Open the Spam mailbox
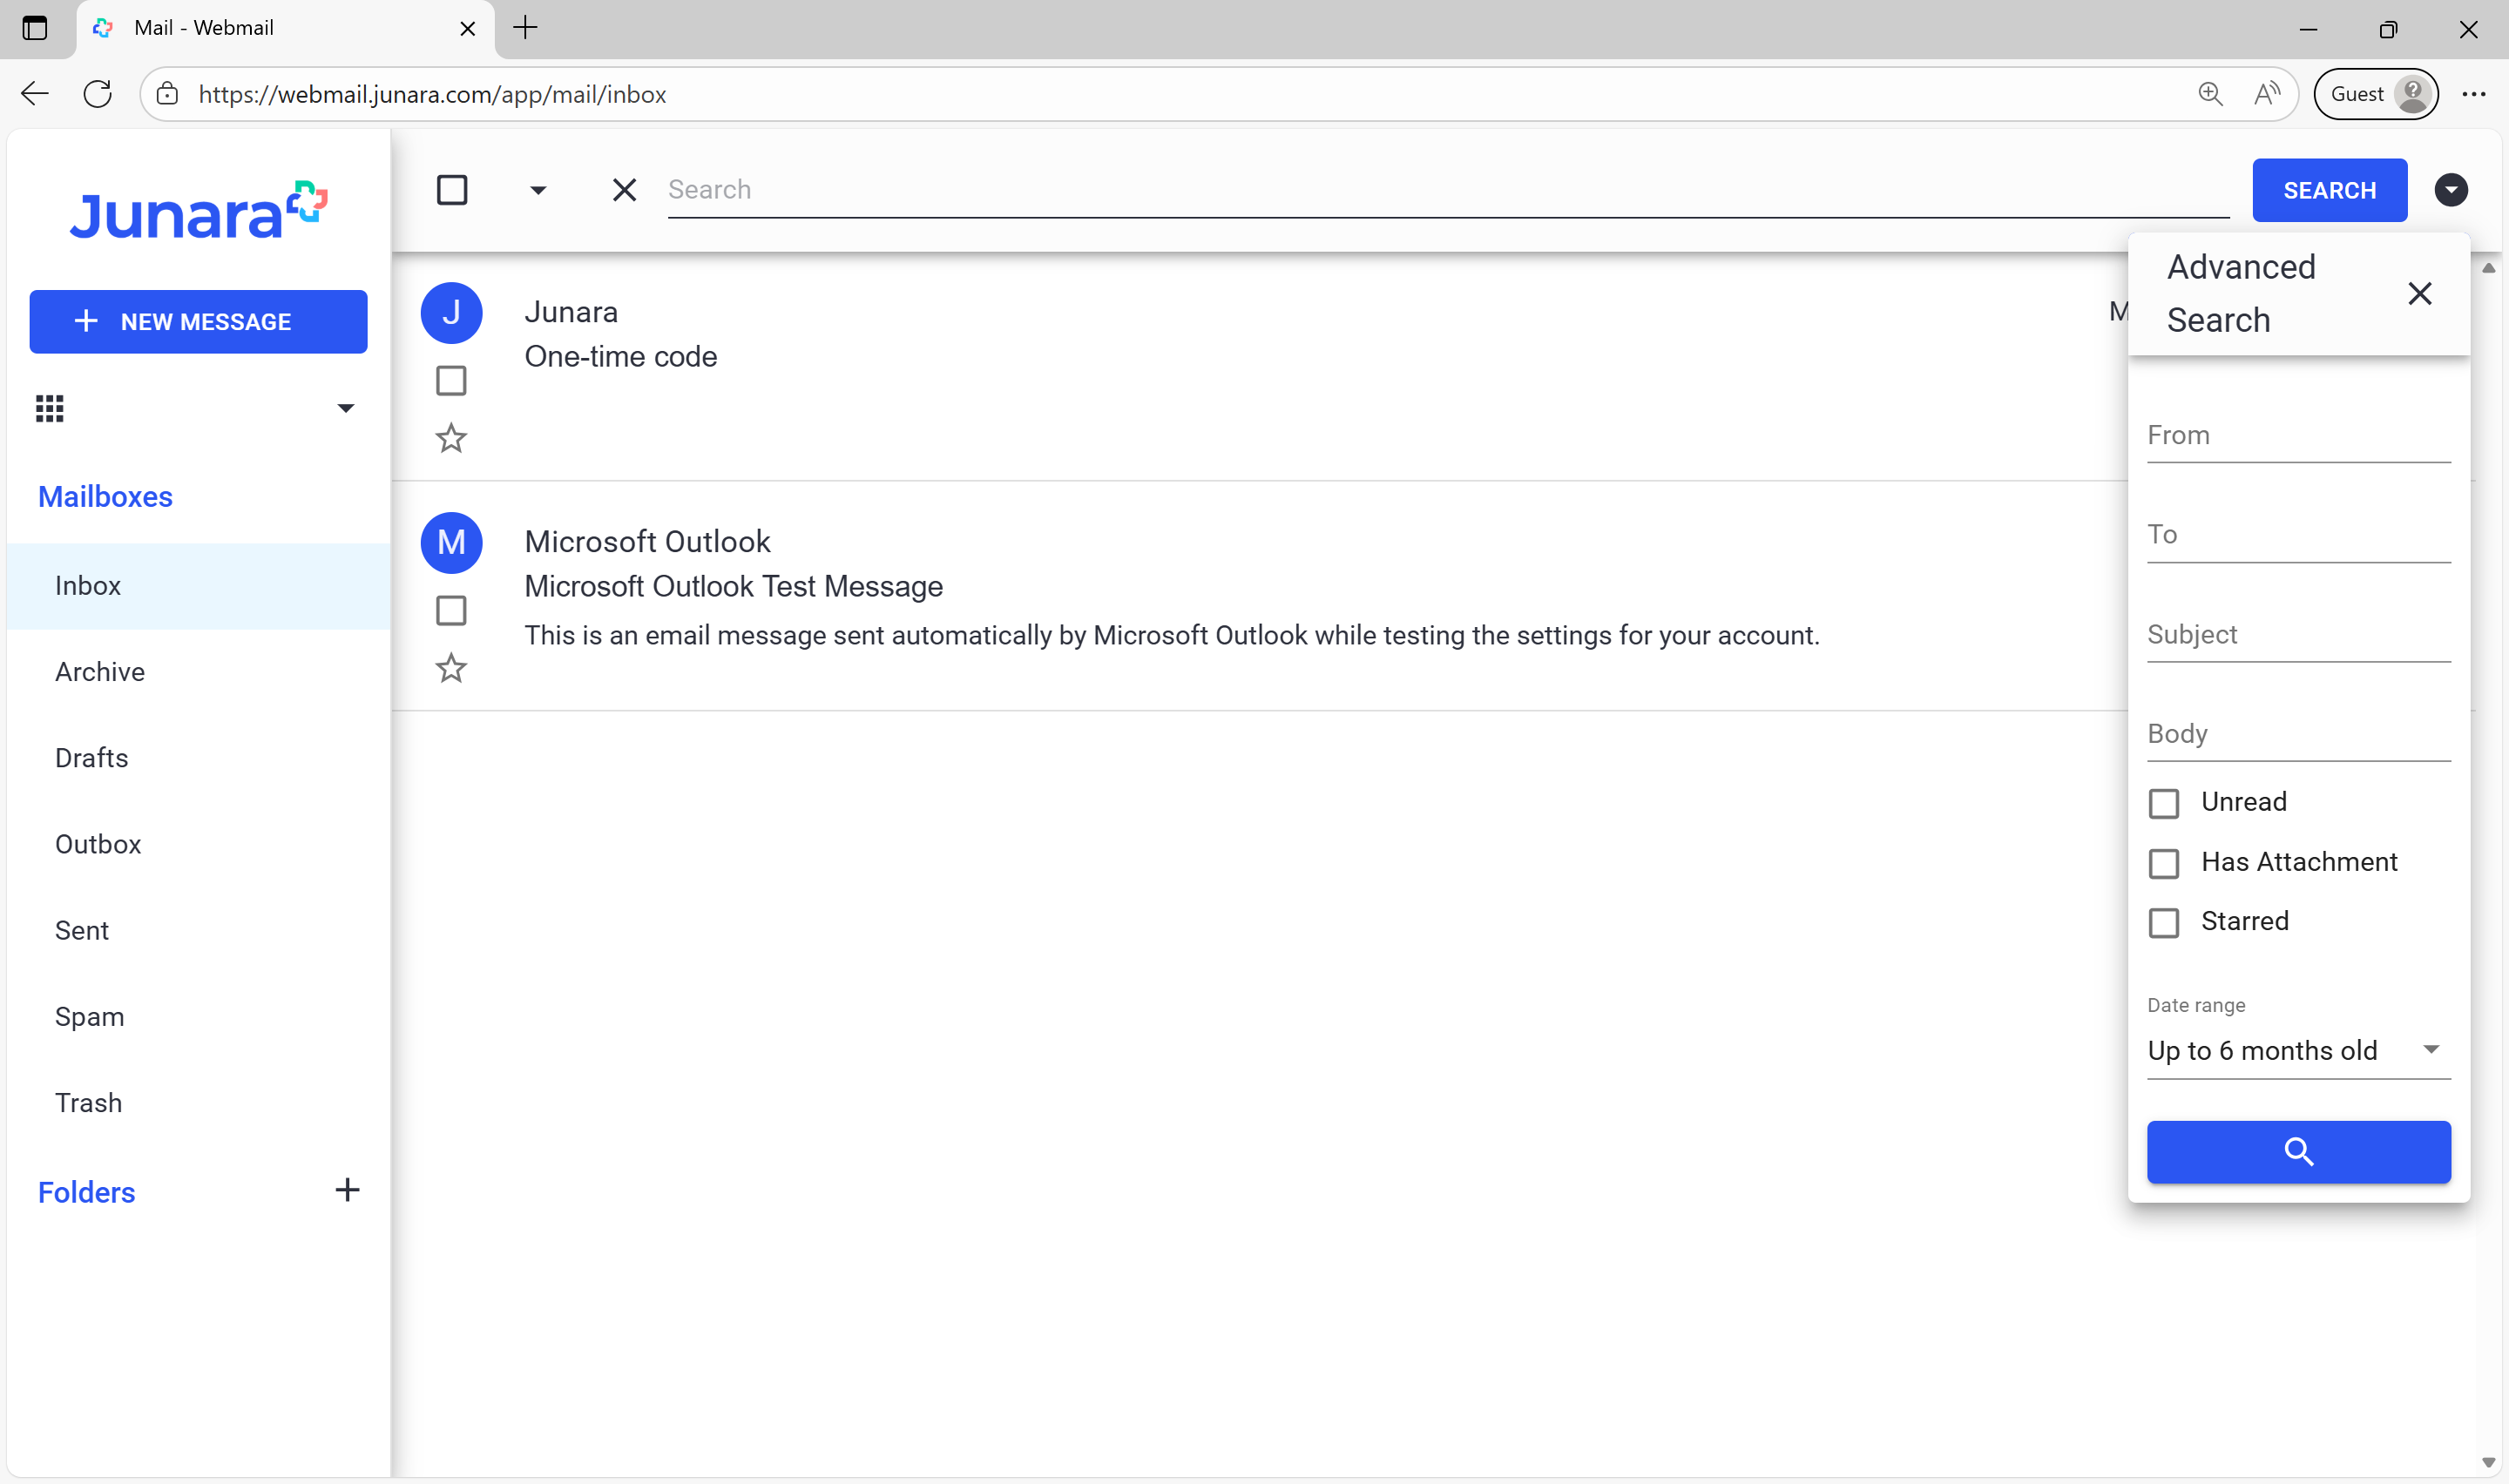This screenshot has height=1484, width=2509. pyautogui.click(x=198, y=1017)
